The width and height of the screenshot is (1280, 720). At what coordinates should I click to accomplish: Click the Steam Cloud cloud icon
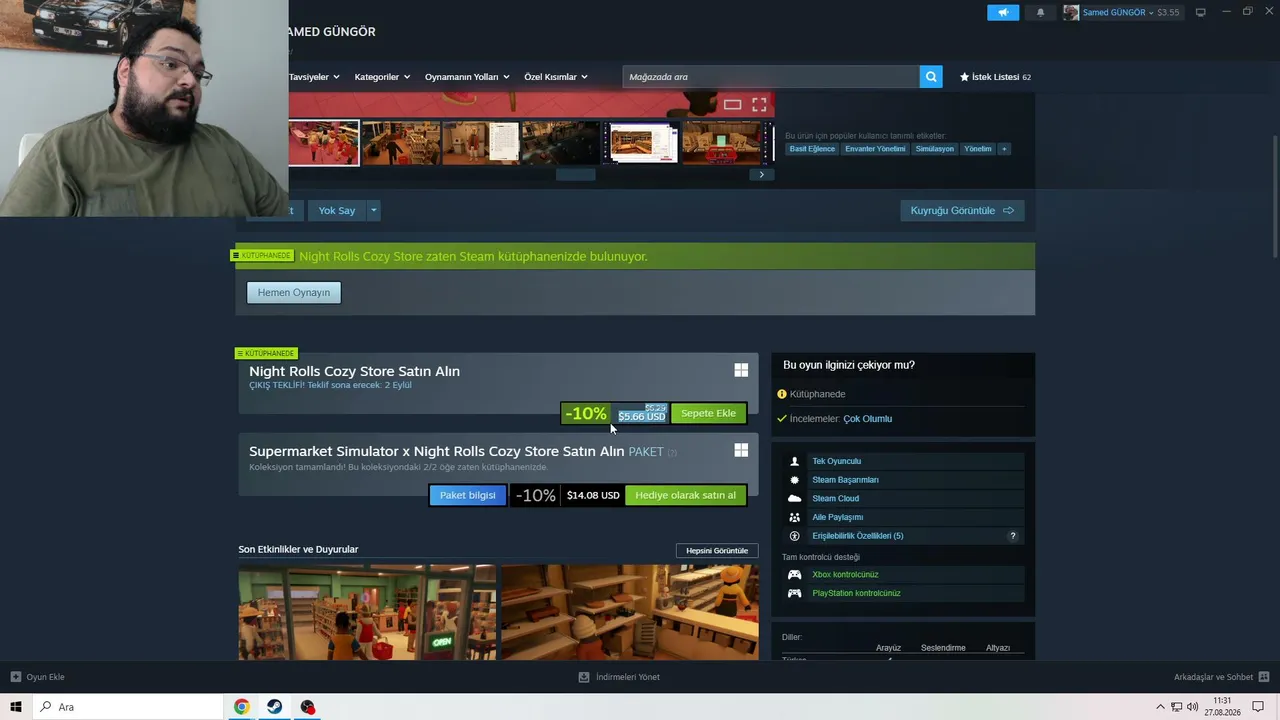795,498
